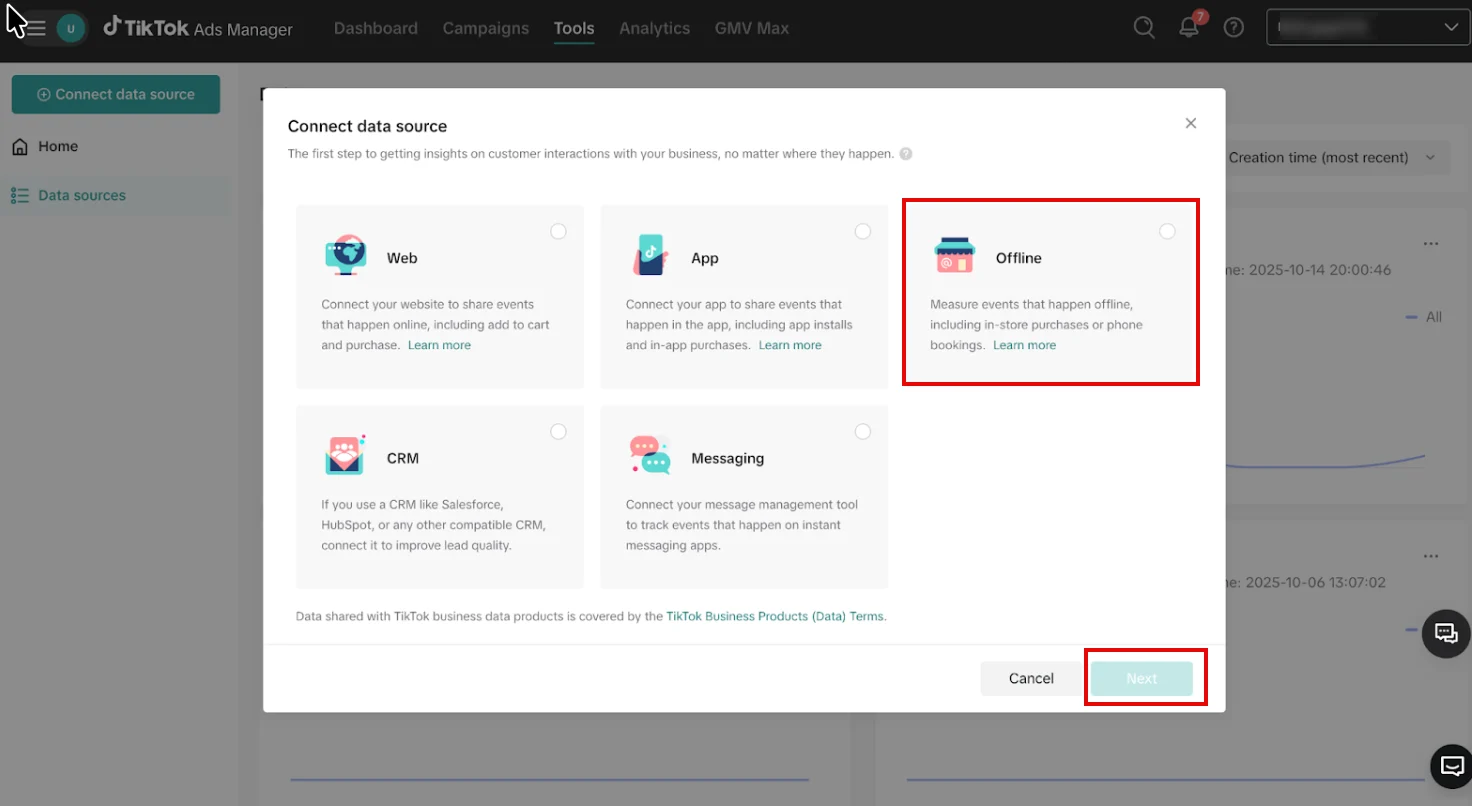Click the Web globe icon

[346, 256]
